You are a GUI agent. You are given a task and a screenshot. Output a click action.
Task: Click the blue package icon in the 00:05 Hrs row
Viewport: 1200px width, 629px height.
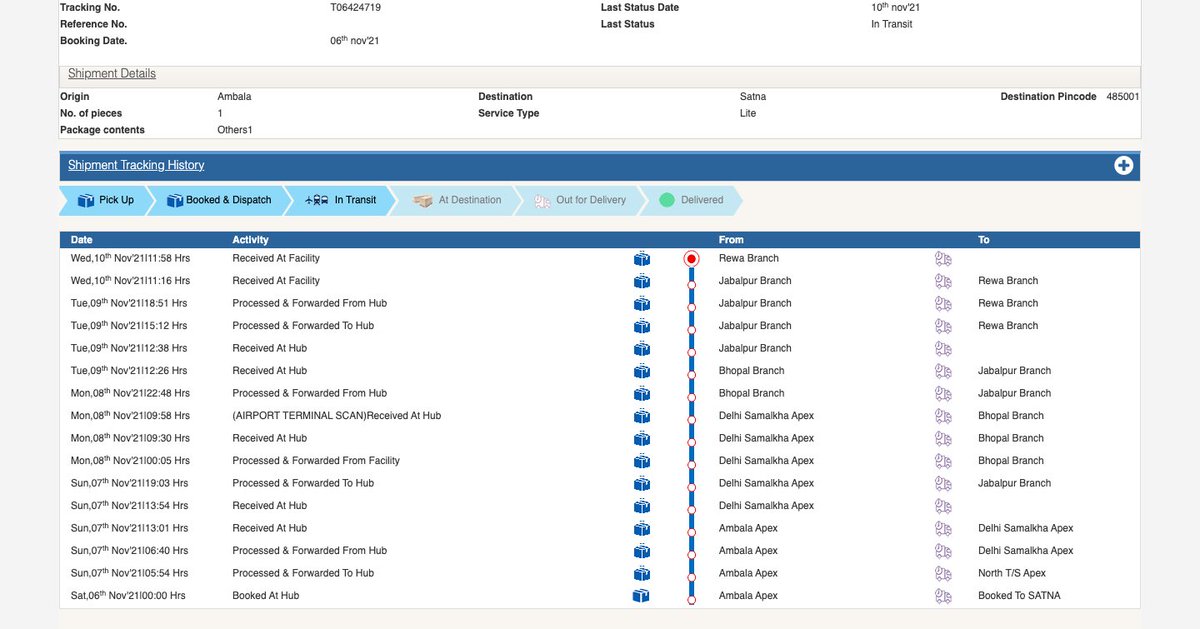642,461
